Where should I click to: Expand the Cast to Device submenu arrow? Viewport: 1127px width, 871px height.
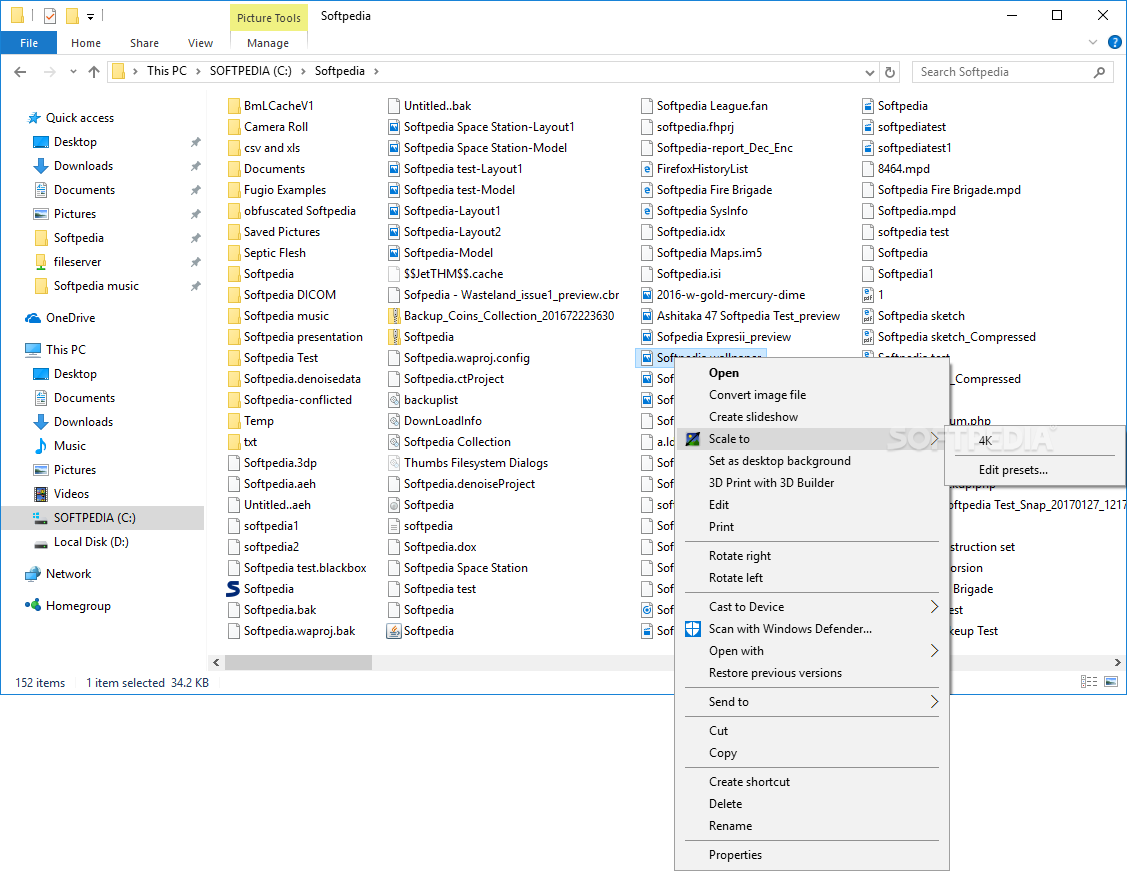[934, 607]
